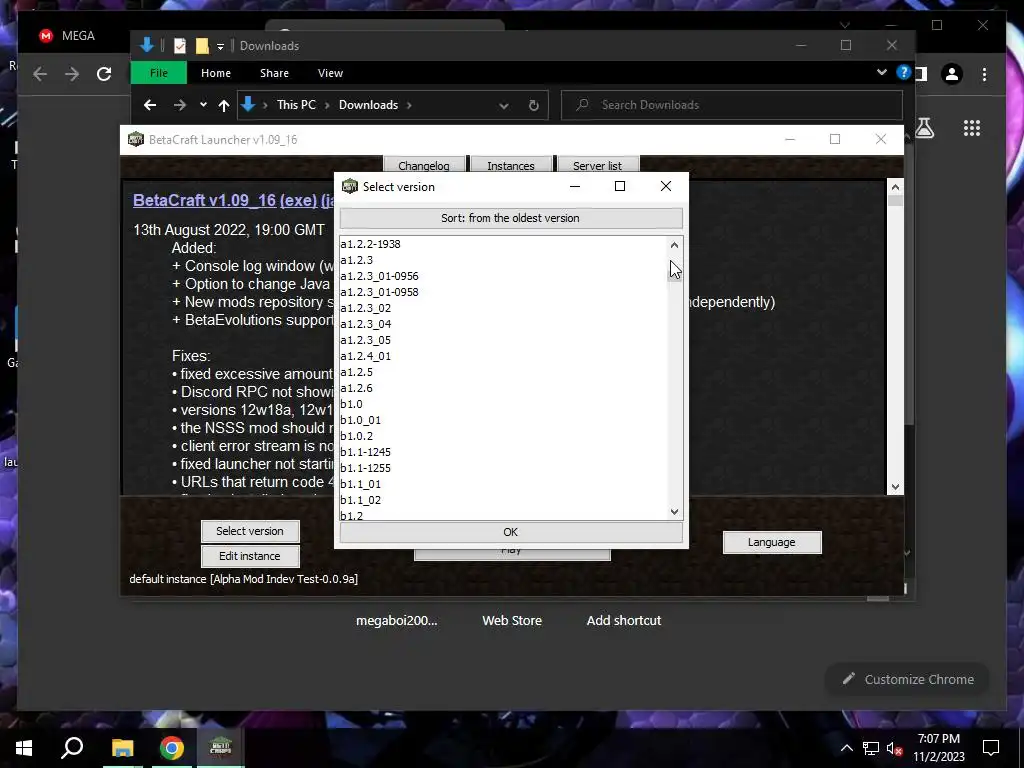The height and width of the screenshot is (768, 1024).
Task: Open the Customize Quick Access Toolbar dropdown
Action: click(x=221, y=46)
